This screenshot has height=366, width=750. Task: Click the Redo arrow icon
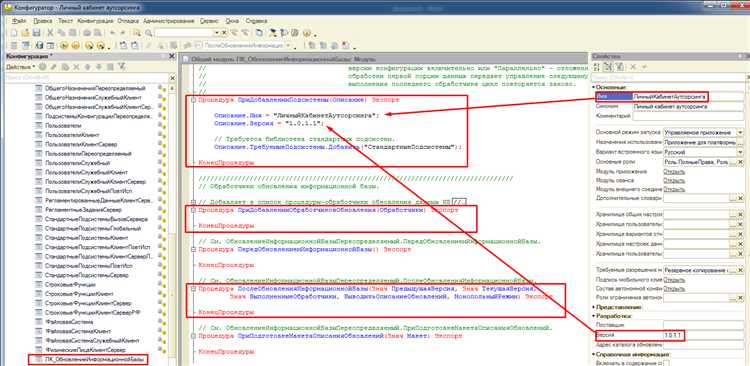pos(123,33)
